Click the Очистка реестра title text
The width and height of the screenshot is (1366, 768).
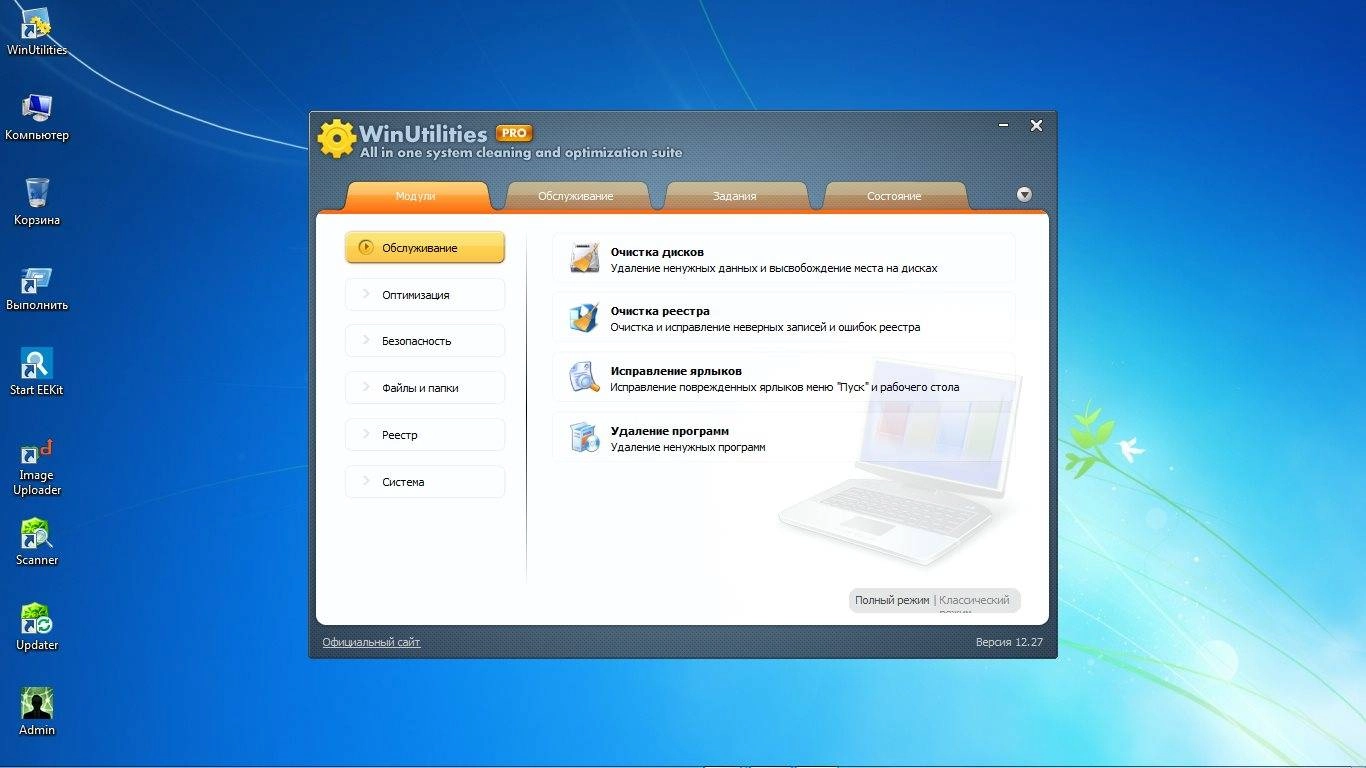660,311
